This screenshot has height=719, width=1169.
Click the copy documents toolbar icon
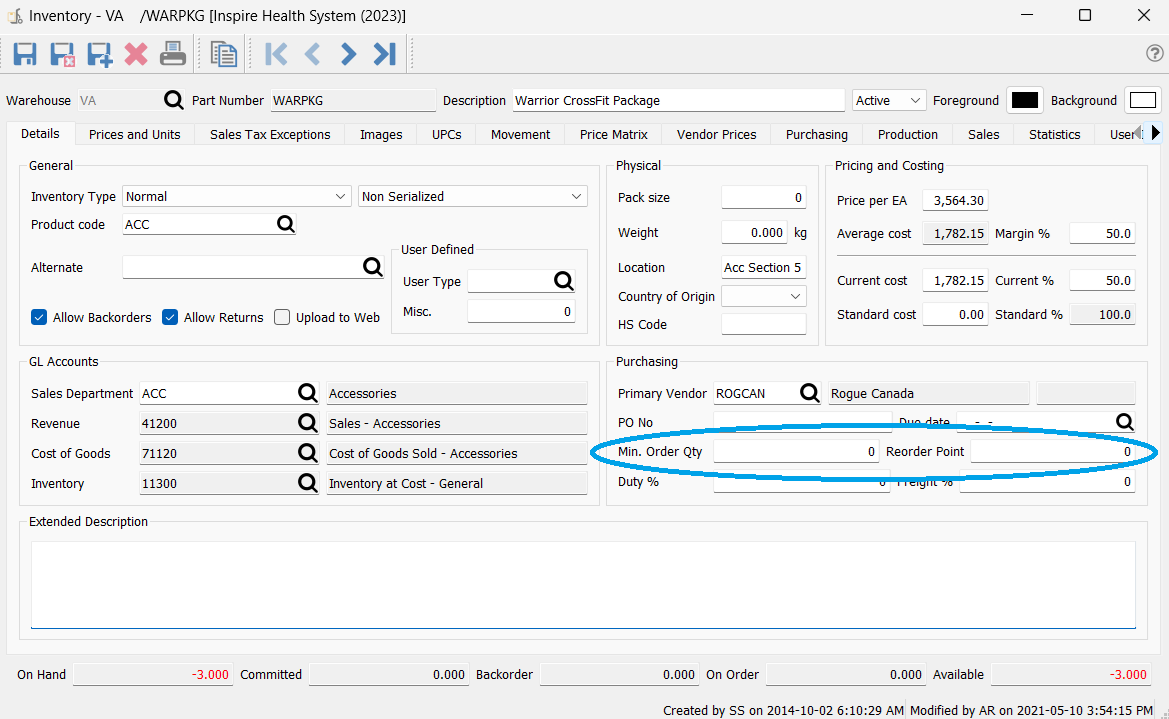224,54
